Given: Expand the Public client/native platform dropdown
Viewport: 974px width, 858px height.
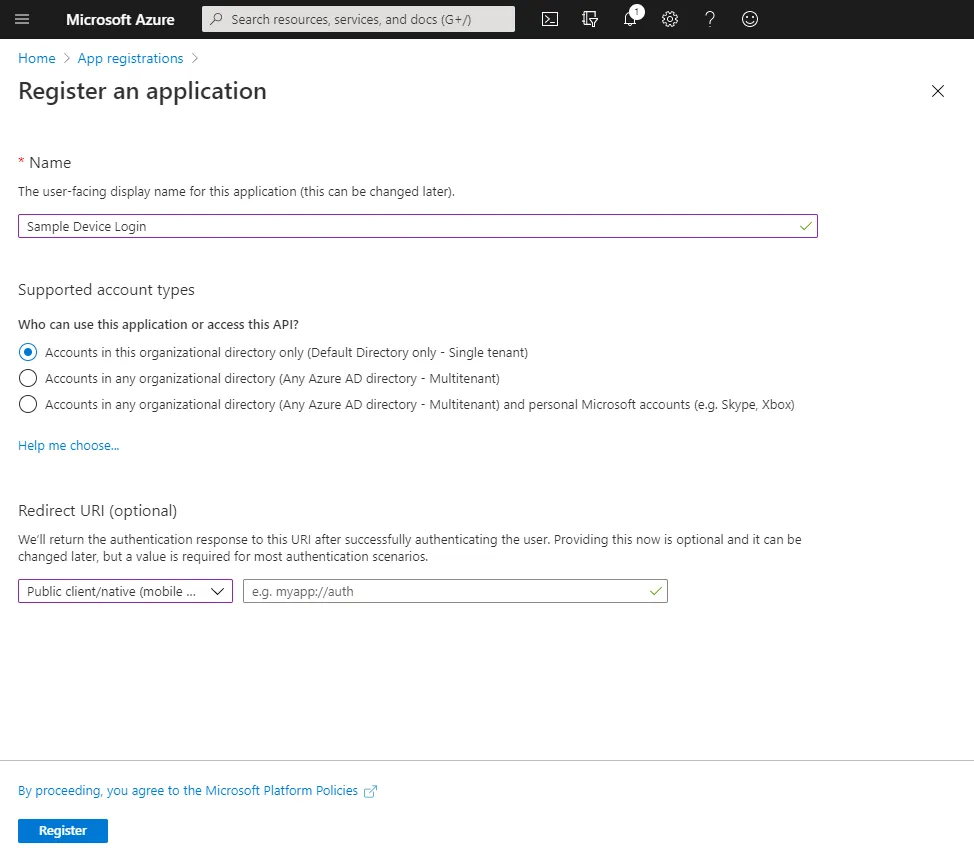Looking at the screenshot, I should point(125,591).
